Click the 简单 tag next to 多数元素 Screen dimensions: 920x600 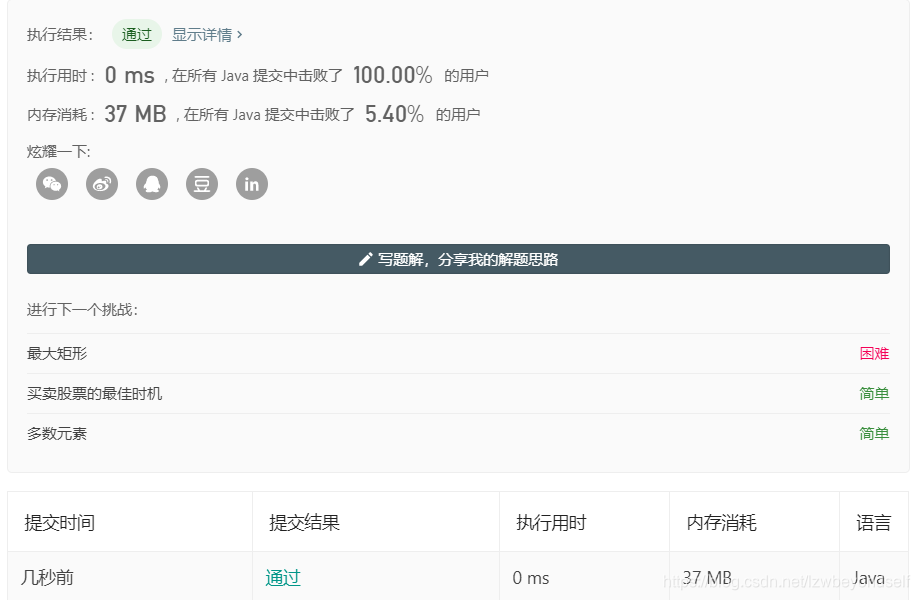tap(873, 433)
